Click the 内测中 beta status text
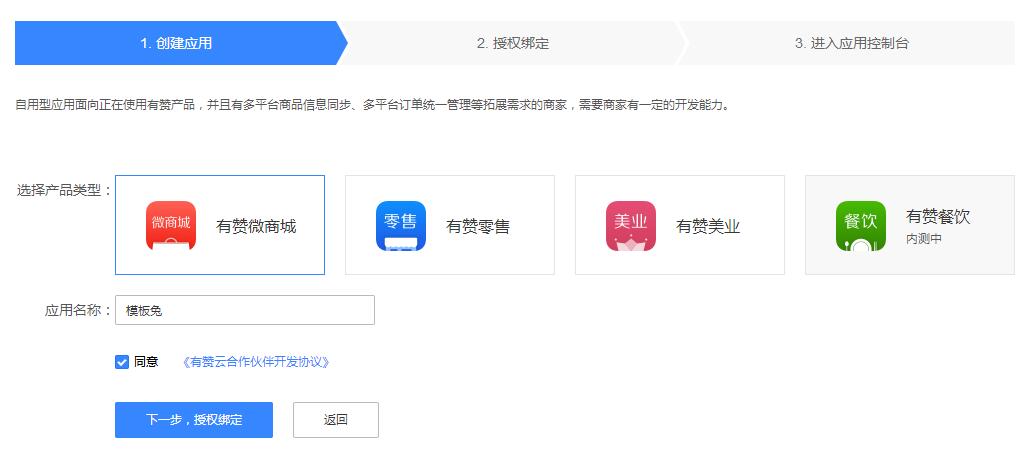This screenshot has height=457, width=1026. (924, 240)
